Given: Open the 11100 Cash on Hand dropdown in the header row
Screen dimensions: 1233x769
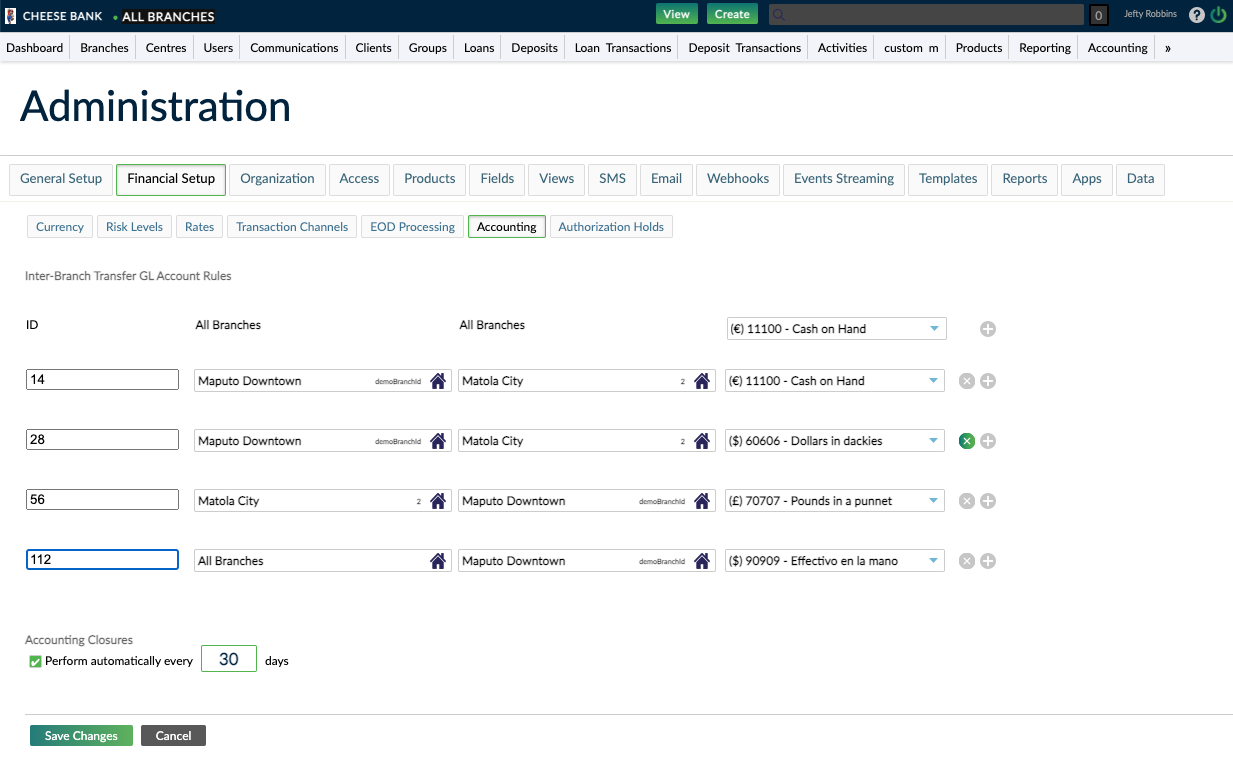Looking at the screenshot, I should pos(836,328).
